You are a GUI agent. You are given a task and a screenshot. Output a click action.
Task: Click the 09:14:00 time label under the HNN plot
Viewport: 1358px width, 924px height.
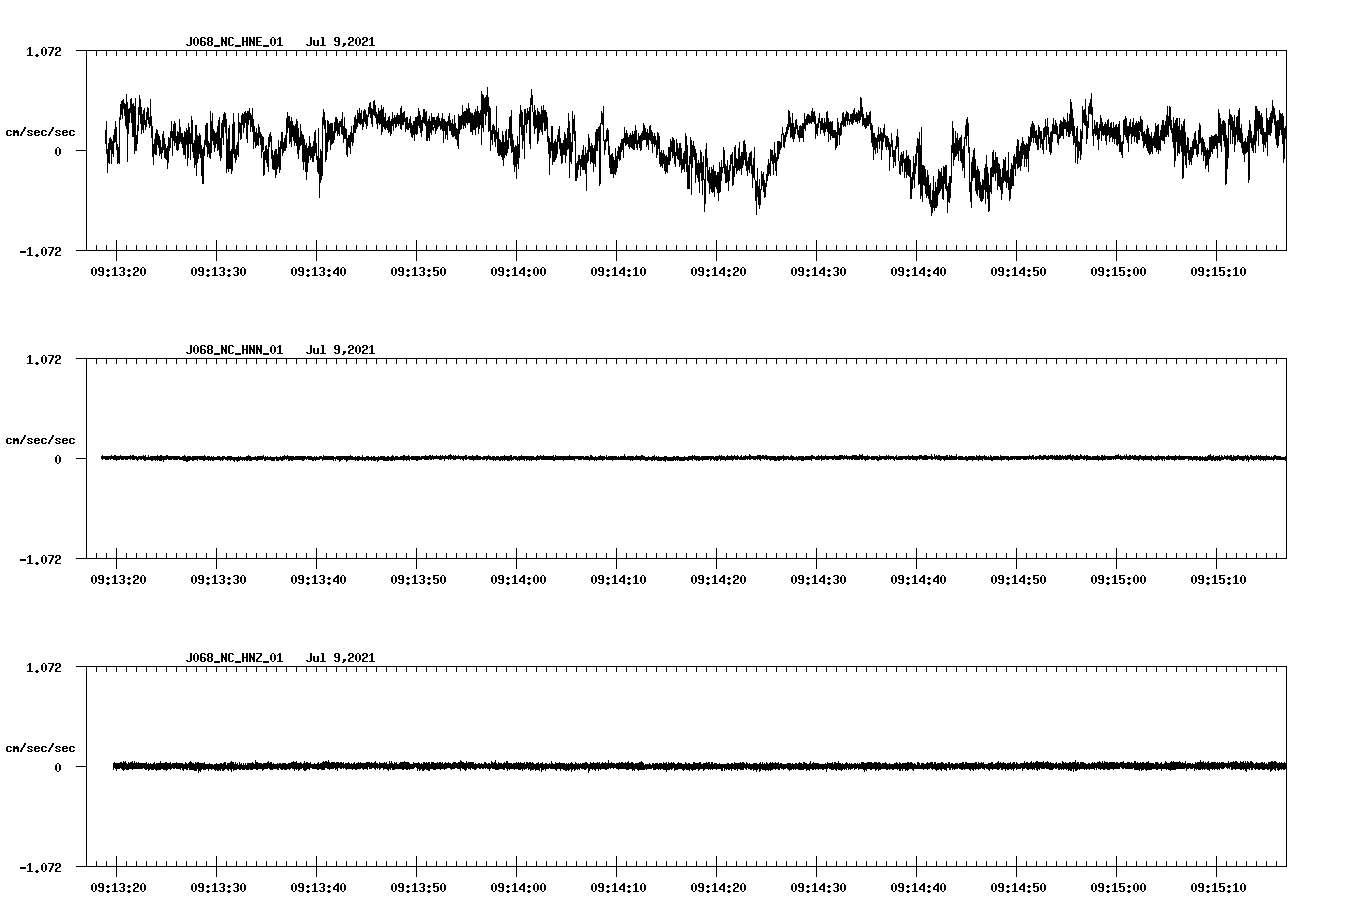[x=518, y=579]
